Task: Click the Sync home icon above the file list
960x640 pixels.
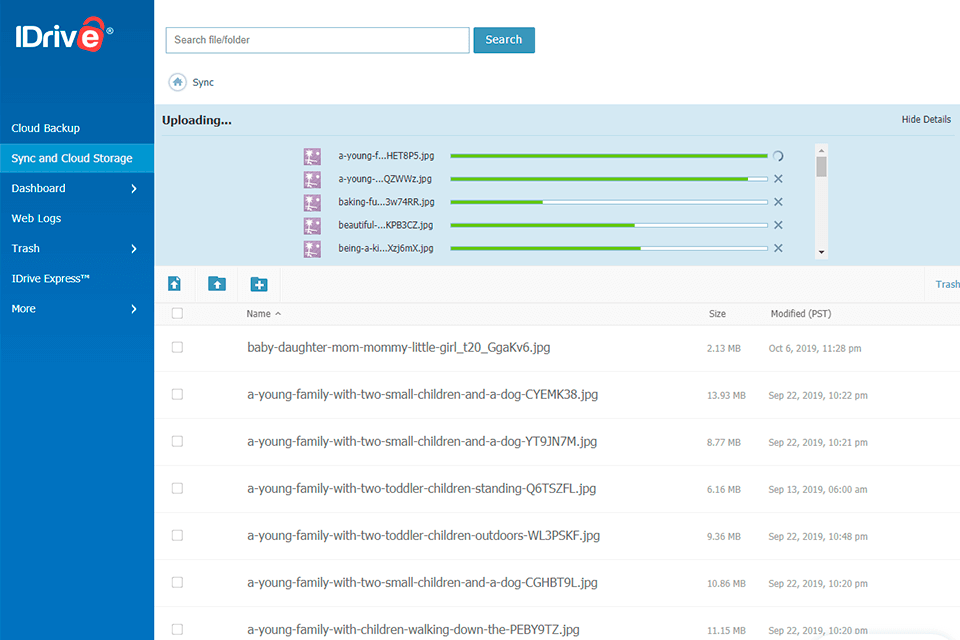Action: pyautogui.click(x=178, y=82)
